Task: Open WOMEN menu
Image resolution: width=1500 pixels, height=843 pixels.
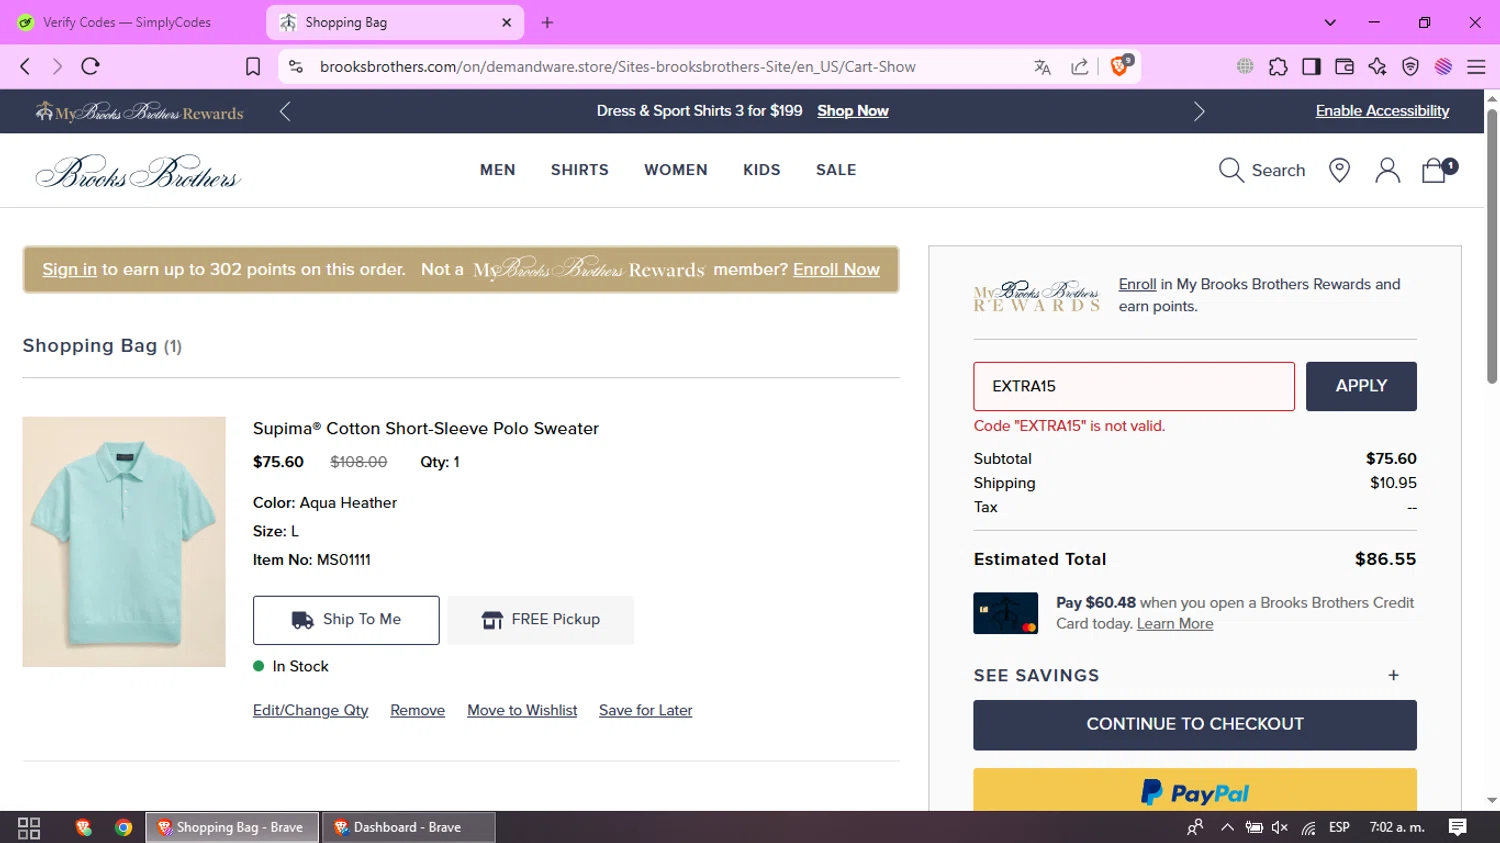Action: [x=676, y=170]
